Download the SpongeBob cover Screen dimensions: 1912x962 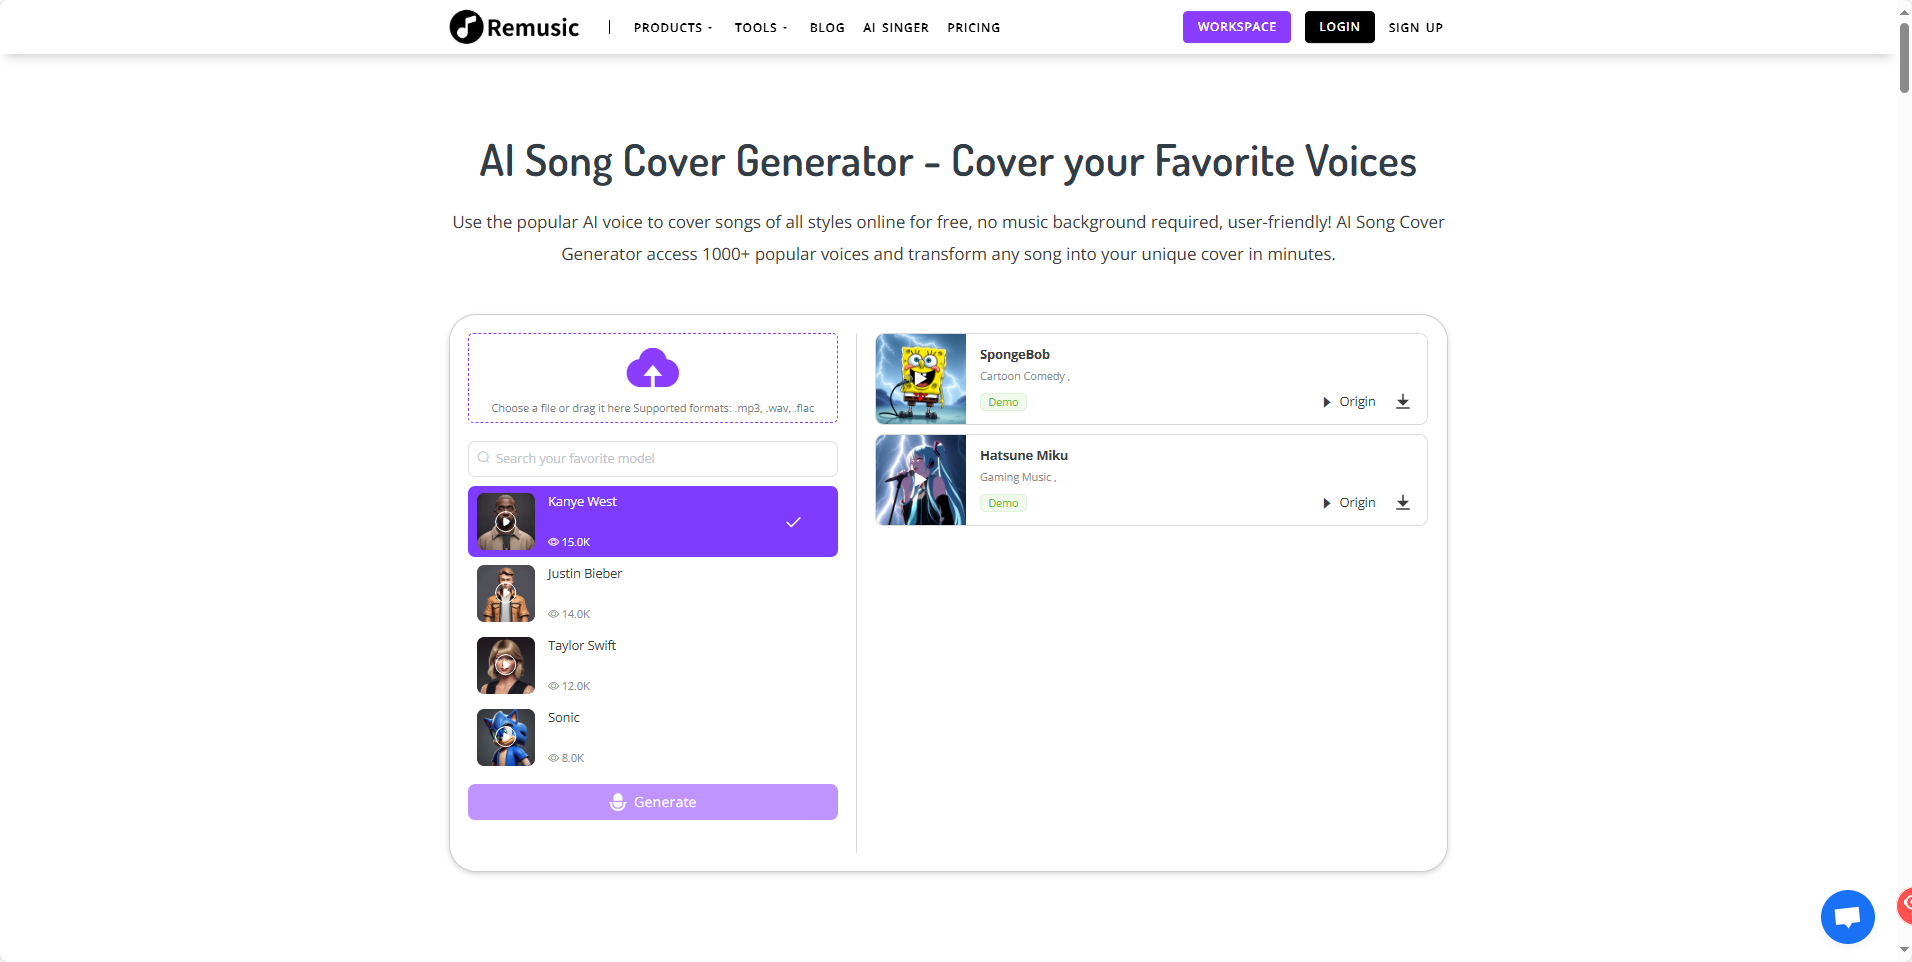(1403, 402)
